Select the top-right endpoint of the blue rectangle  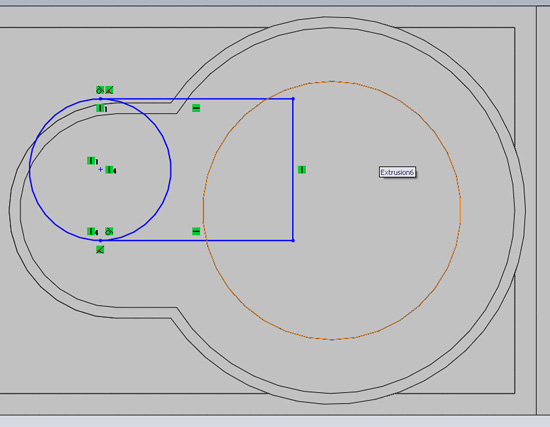[293, 99]
